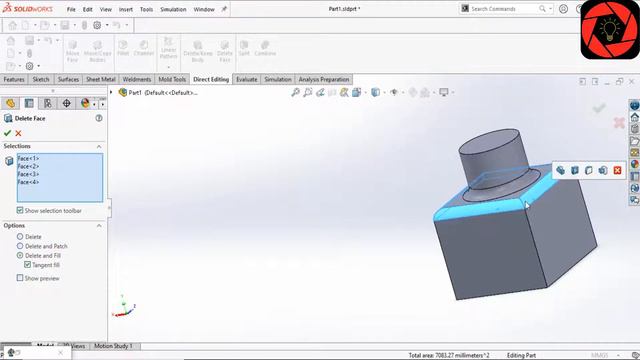Viewport: 640px width, 360px height.
Task: Open Dynamic Annotation Views icon
Action: (344, 93)
